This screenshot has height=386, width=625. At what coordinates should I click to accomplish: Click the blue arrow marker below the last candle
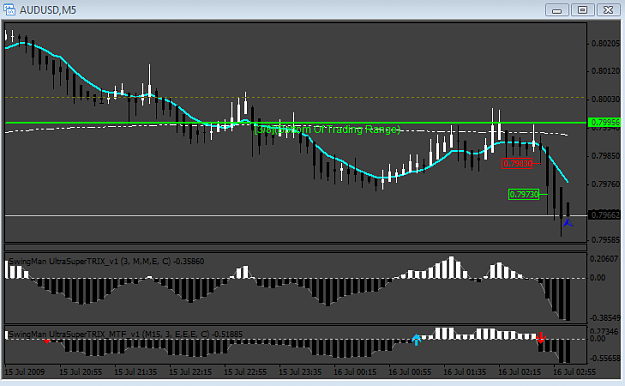click(x=568, y=223)
